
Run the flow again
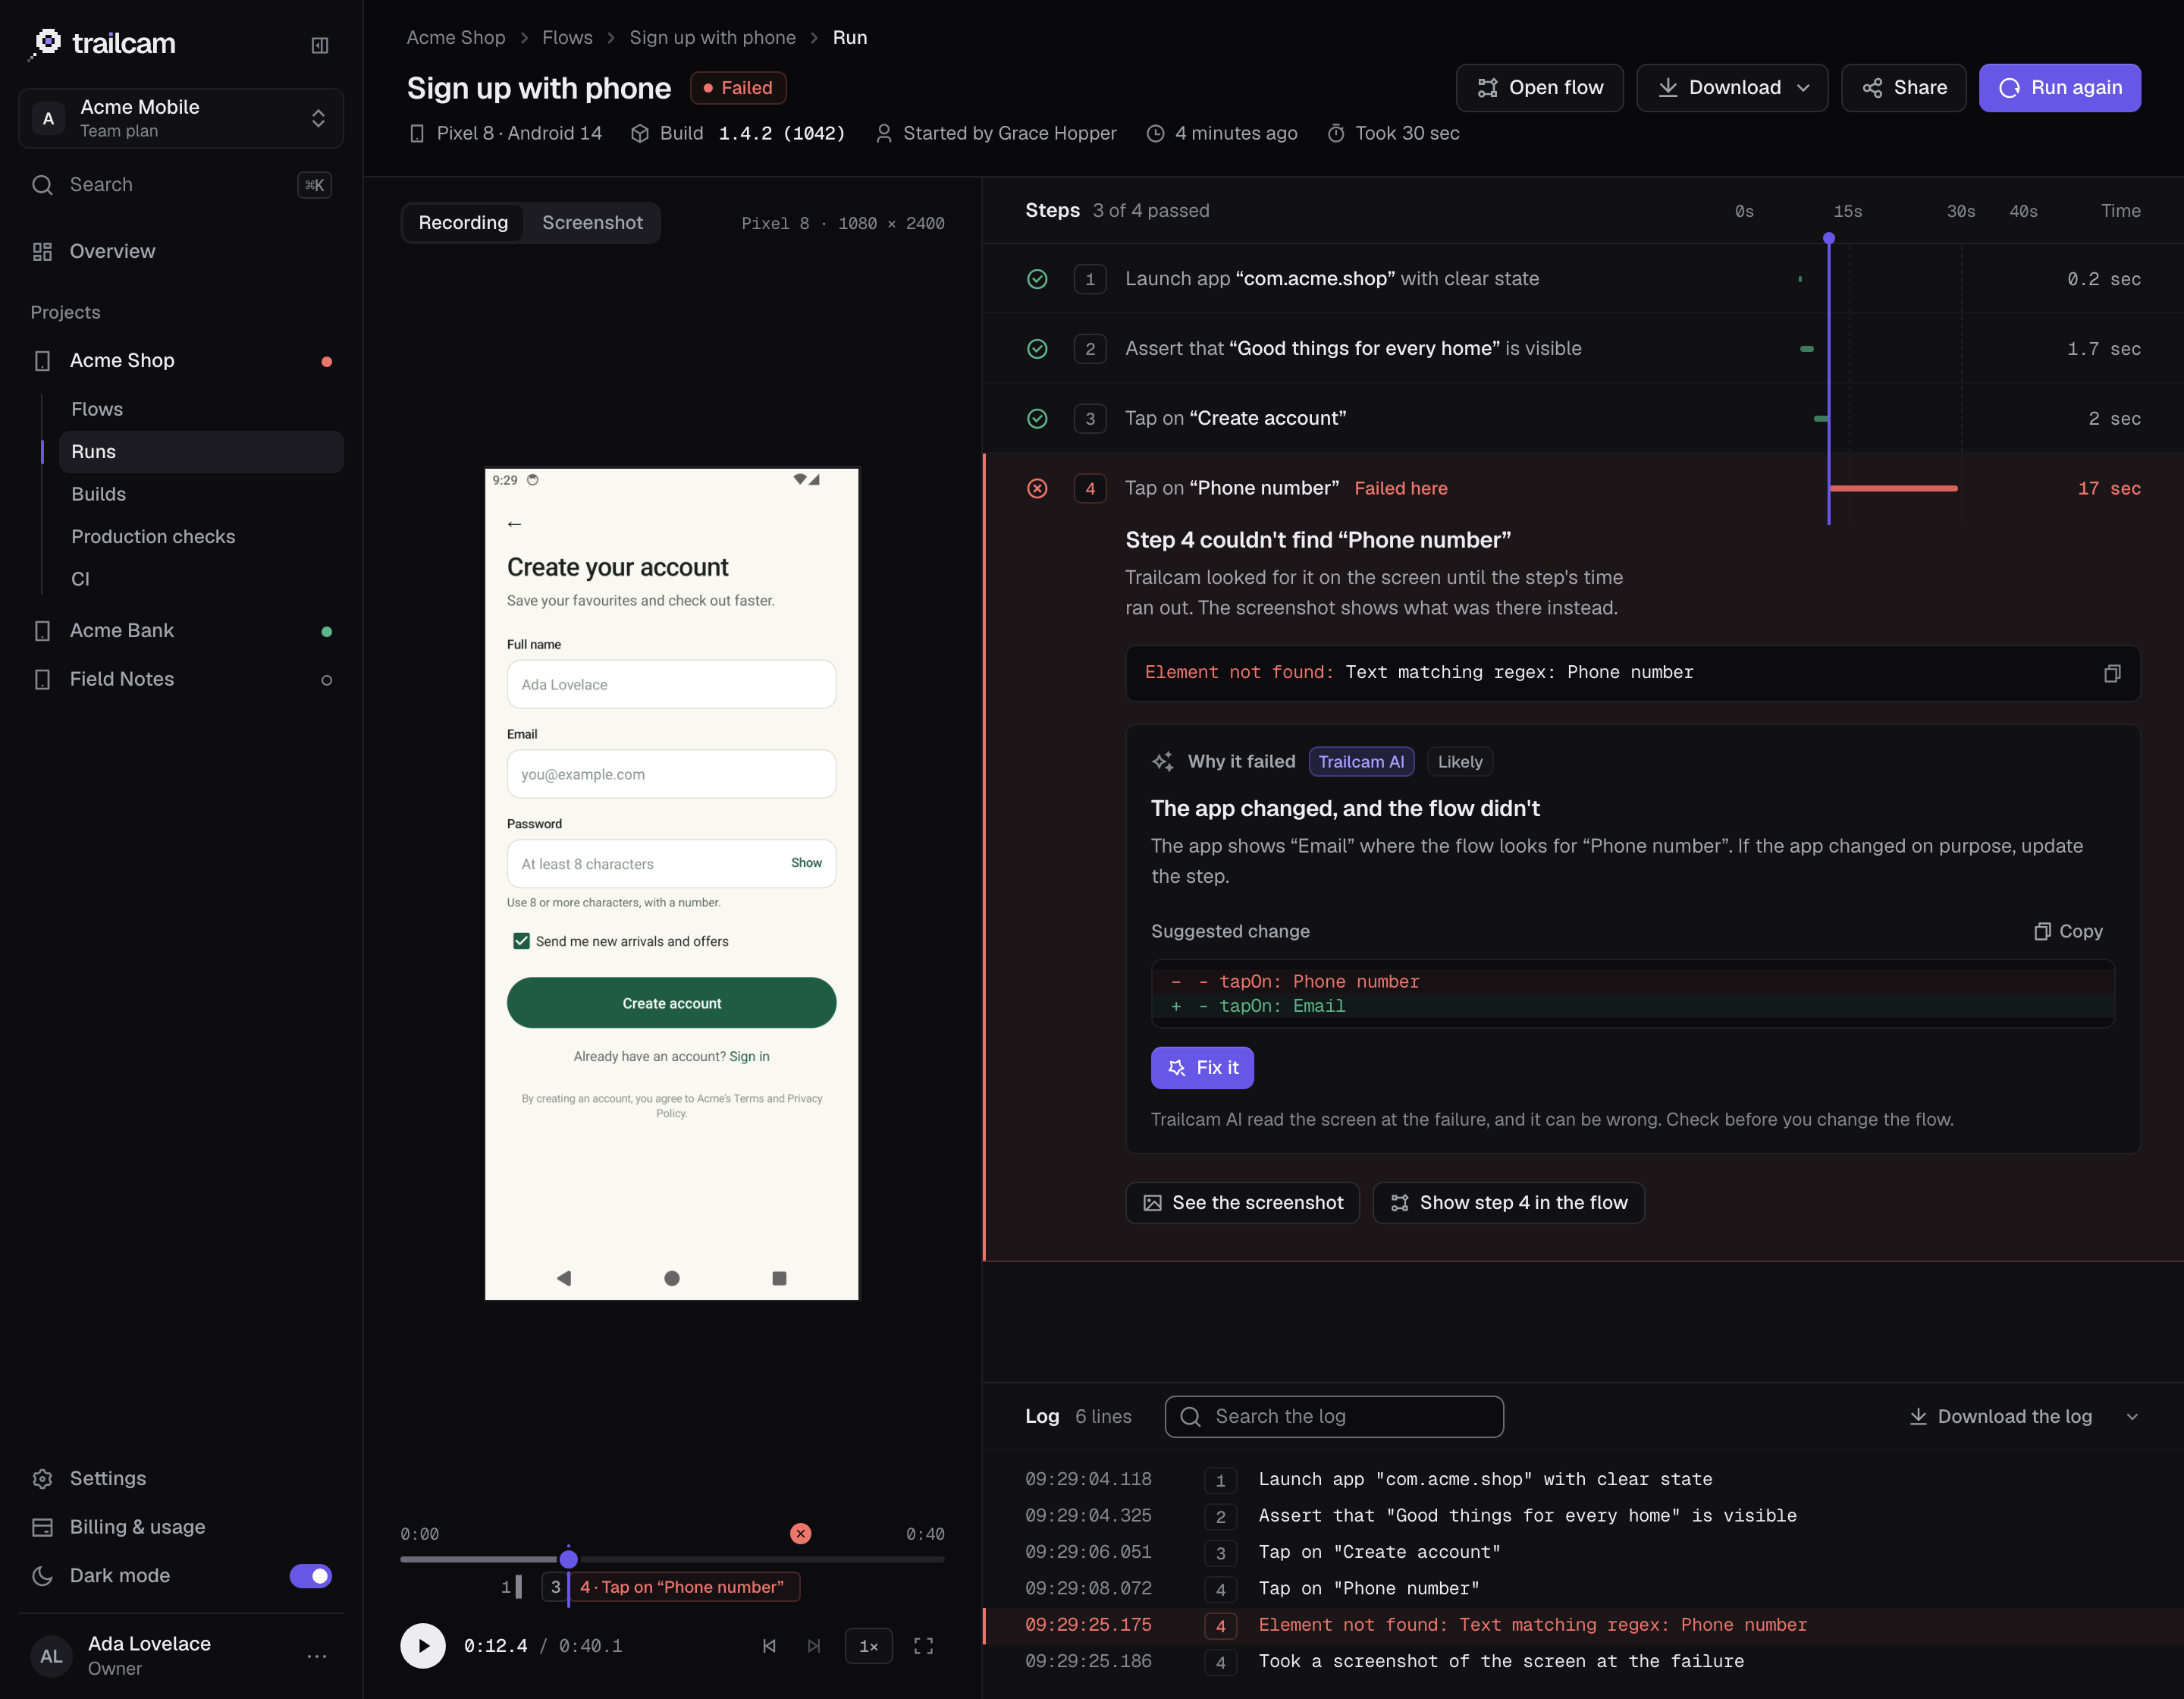(x=2059, y=88)
